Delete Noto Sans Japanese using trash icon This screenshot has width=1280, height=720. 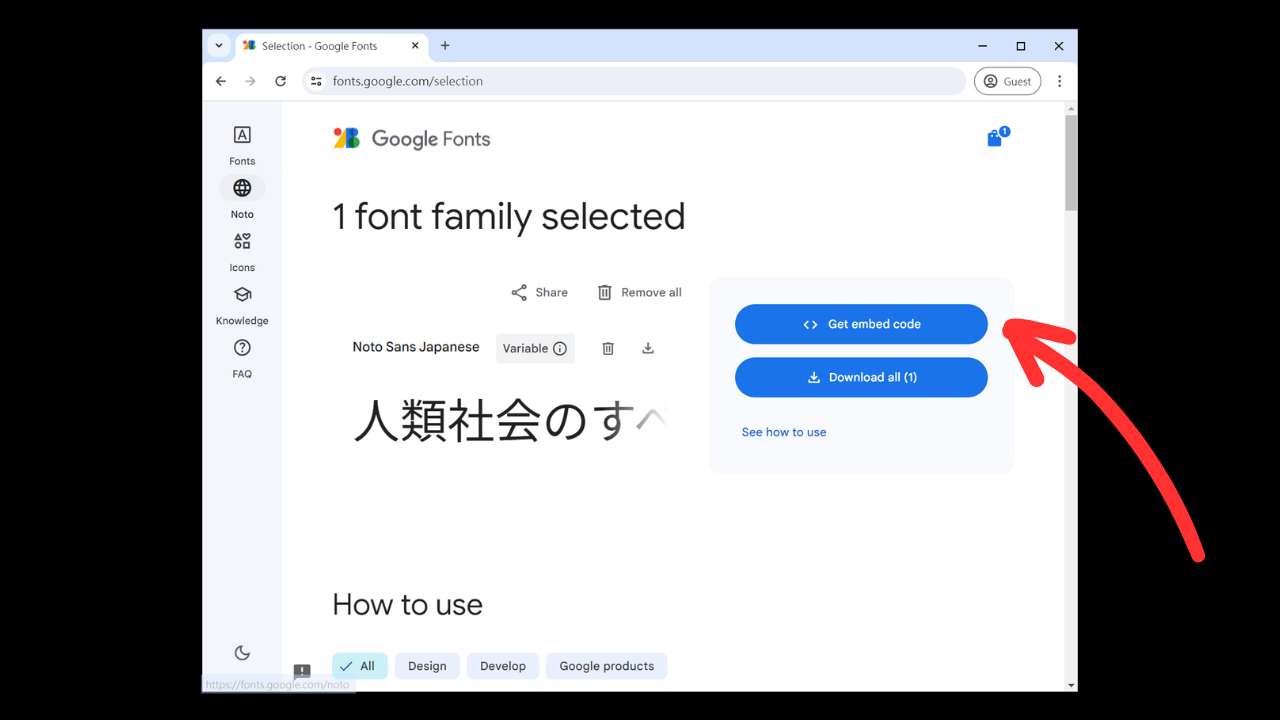click(x=608, y=348)
